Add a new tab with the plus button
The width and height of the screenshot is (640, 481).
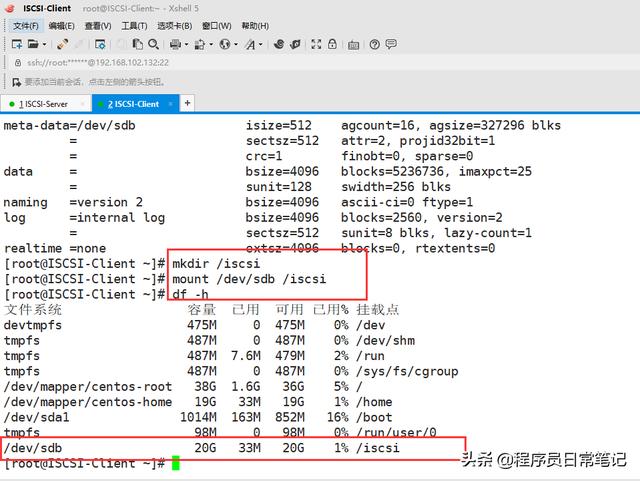click(187, 103)
